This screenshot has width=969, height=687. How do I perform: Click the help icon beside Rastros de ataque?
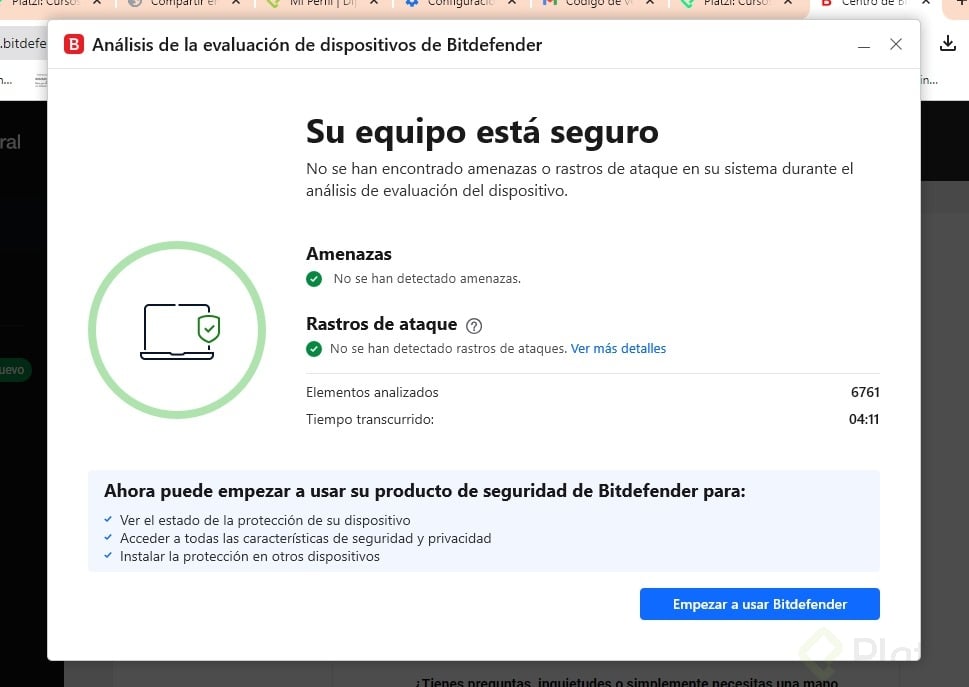pos(474,325)
